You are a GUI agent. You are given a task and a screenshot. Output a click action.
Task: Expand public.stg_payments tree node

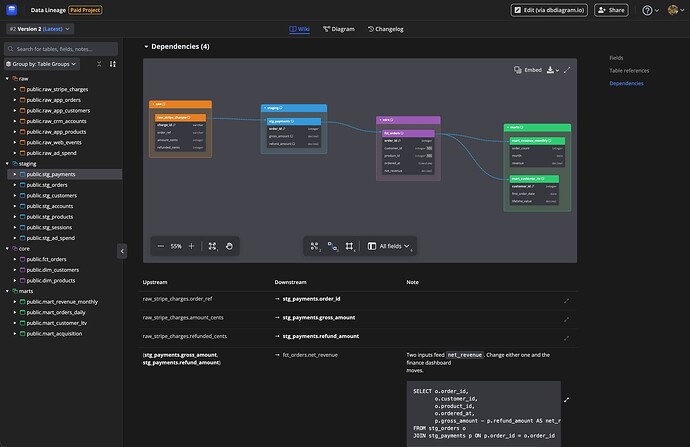pyautogui.click(x=15, y=174)
